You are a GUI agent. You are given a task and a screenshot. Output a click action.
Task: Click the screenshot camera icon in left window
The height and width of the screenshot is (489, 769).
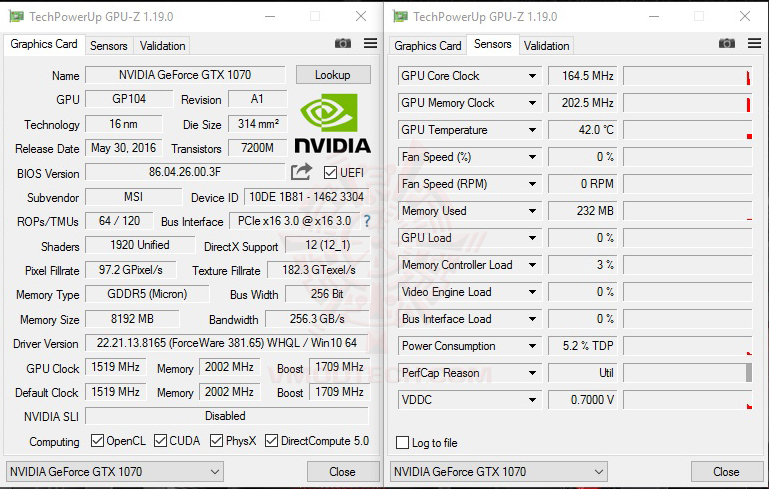343,44
